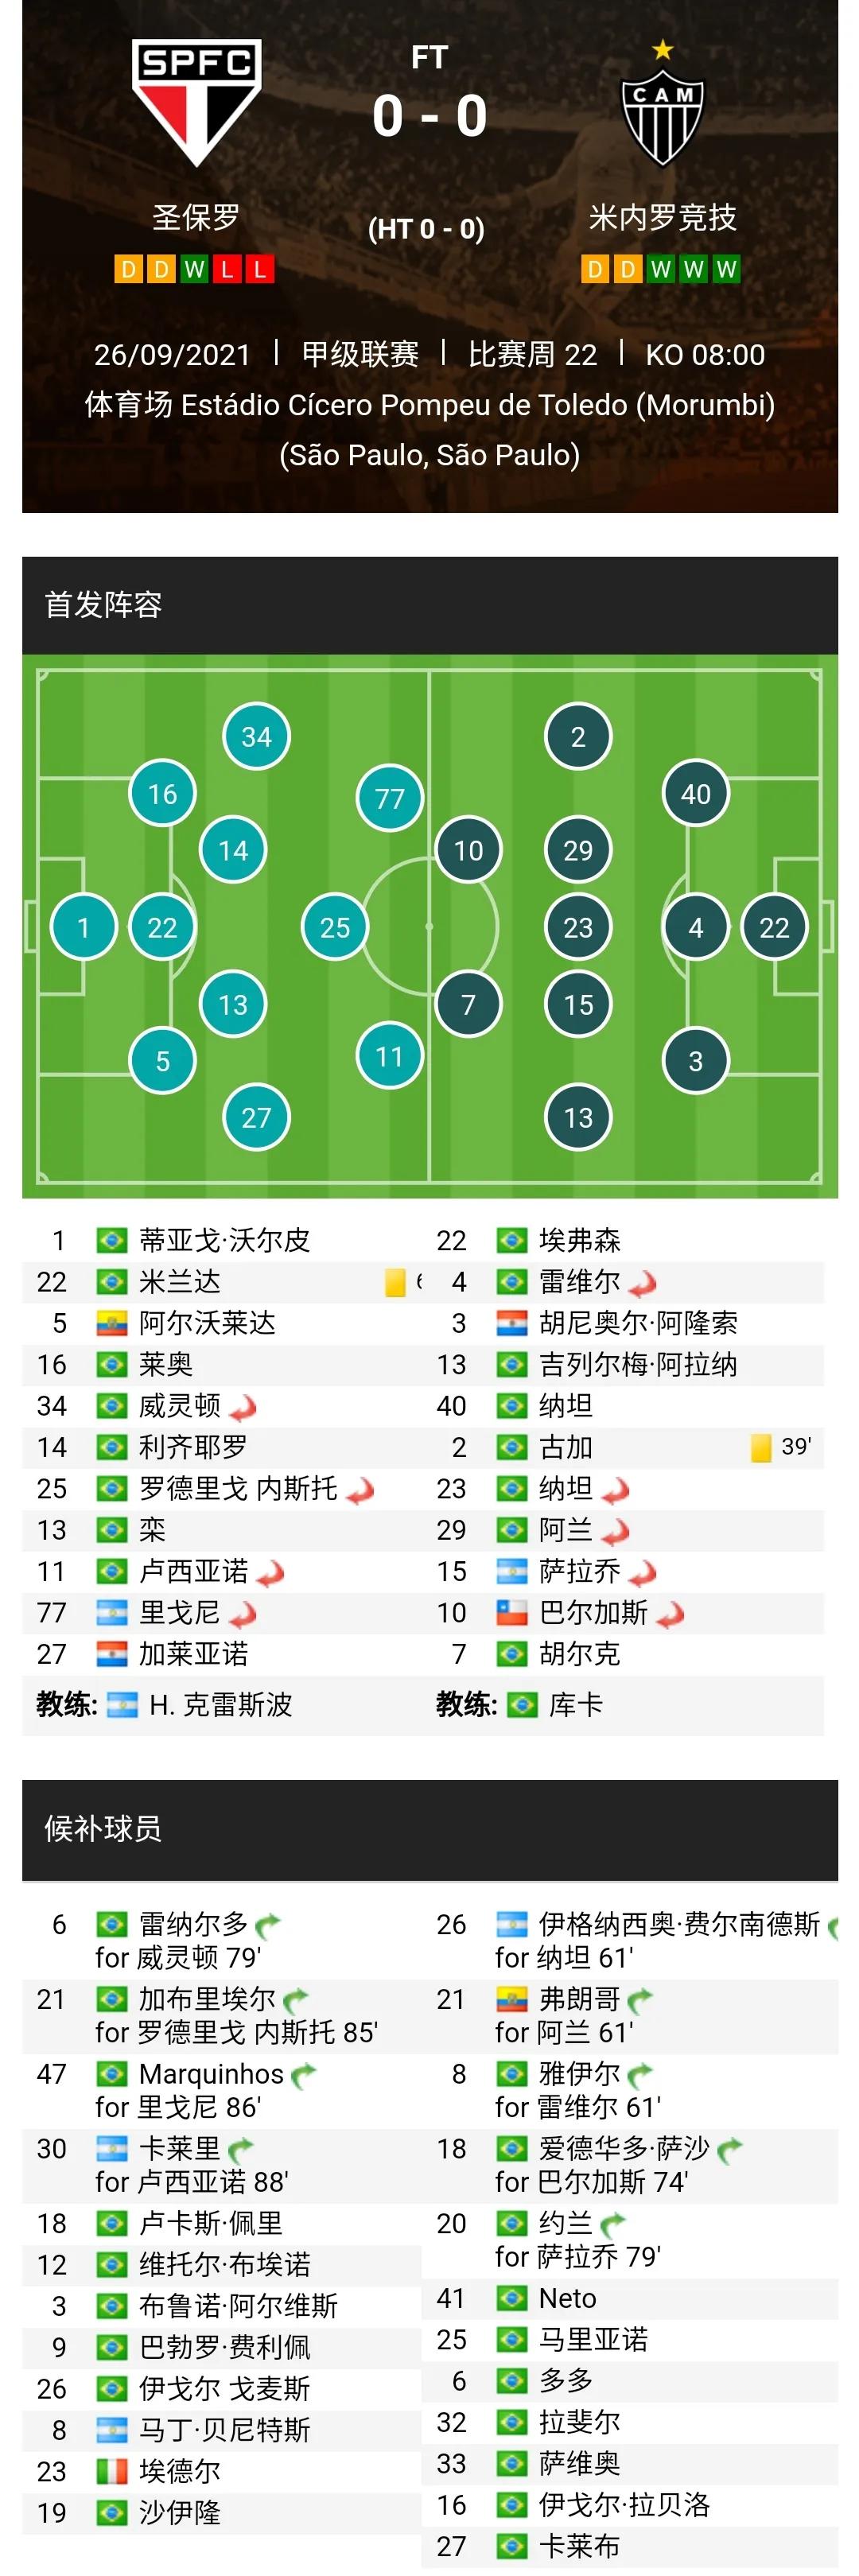
Task: Tap green substitution arrow next to 雷纳尔多
Action: click(268, 1925)
